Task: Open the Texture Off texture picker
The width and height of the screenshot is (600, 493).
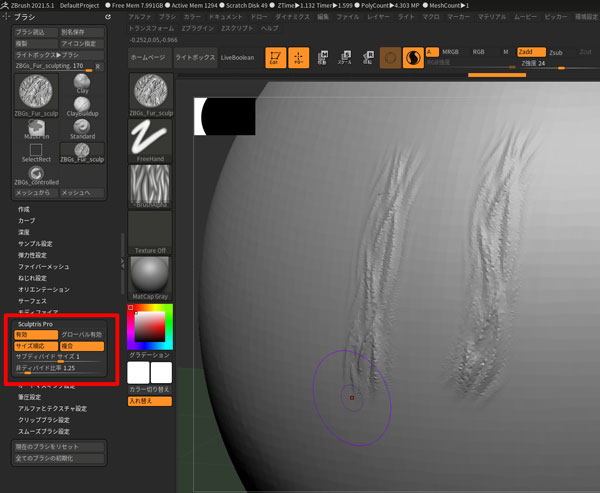Action: pyautogui.click(x=150, y=232)
